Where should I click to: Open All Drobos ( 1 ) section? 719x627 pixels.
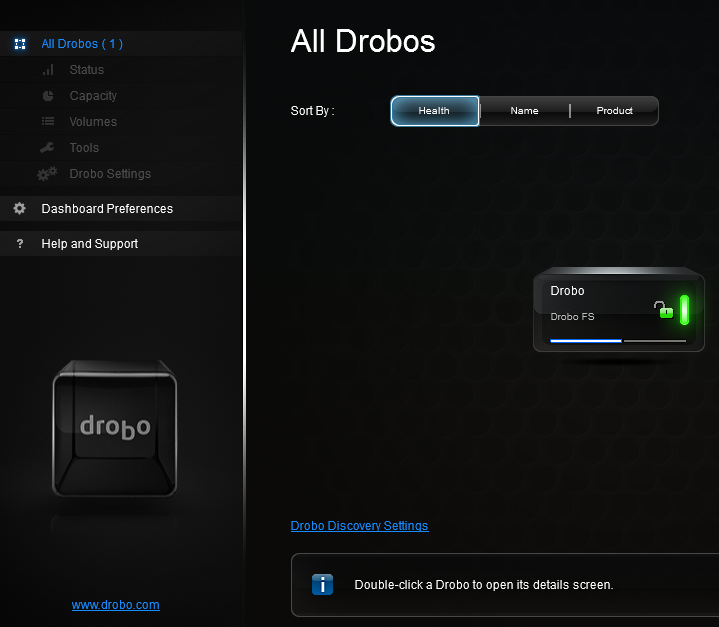pos(121,44)
